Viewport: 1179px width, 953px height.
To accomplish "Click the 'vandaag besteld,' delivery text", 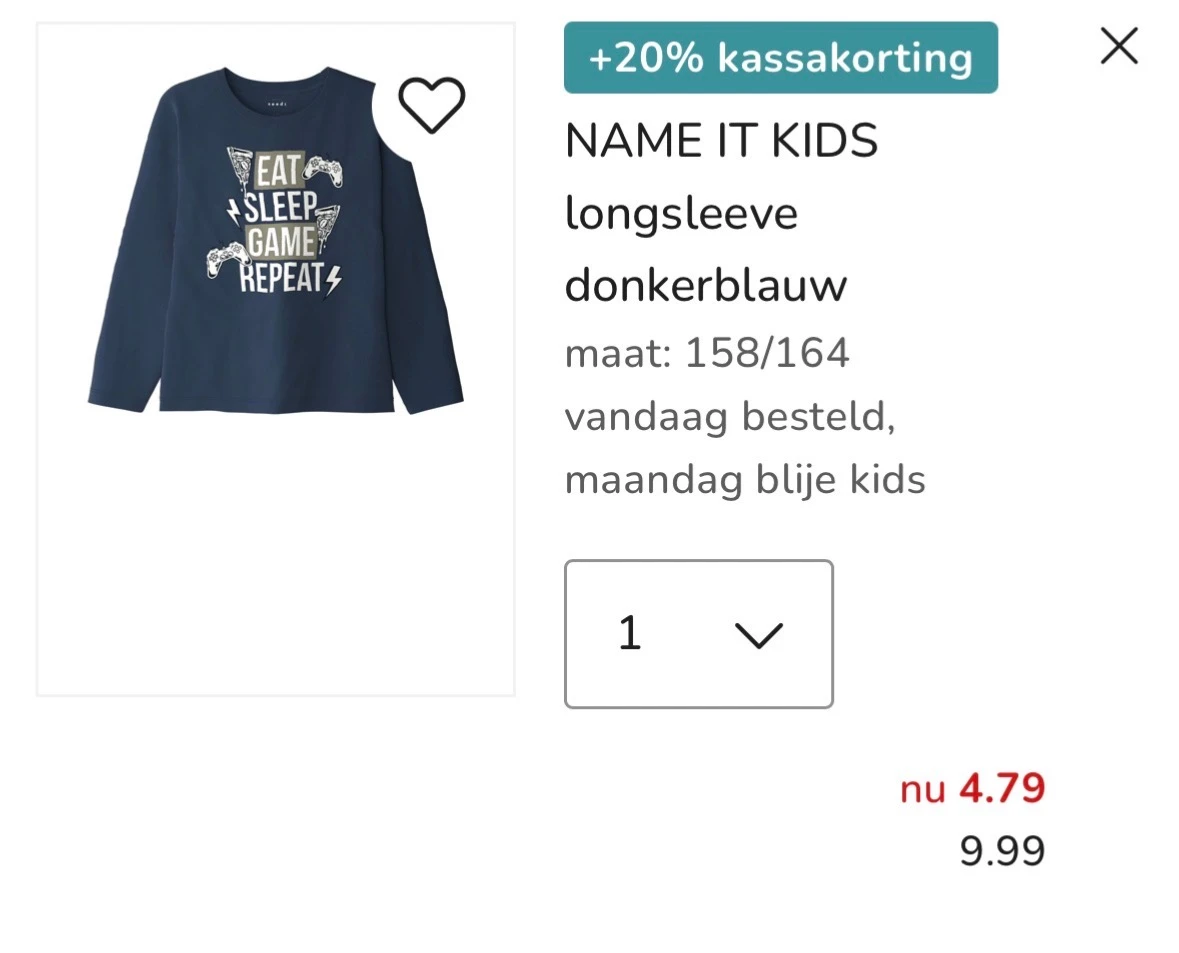I will [x=729, y=417].
